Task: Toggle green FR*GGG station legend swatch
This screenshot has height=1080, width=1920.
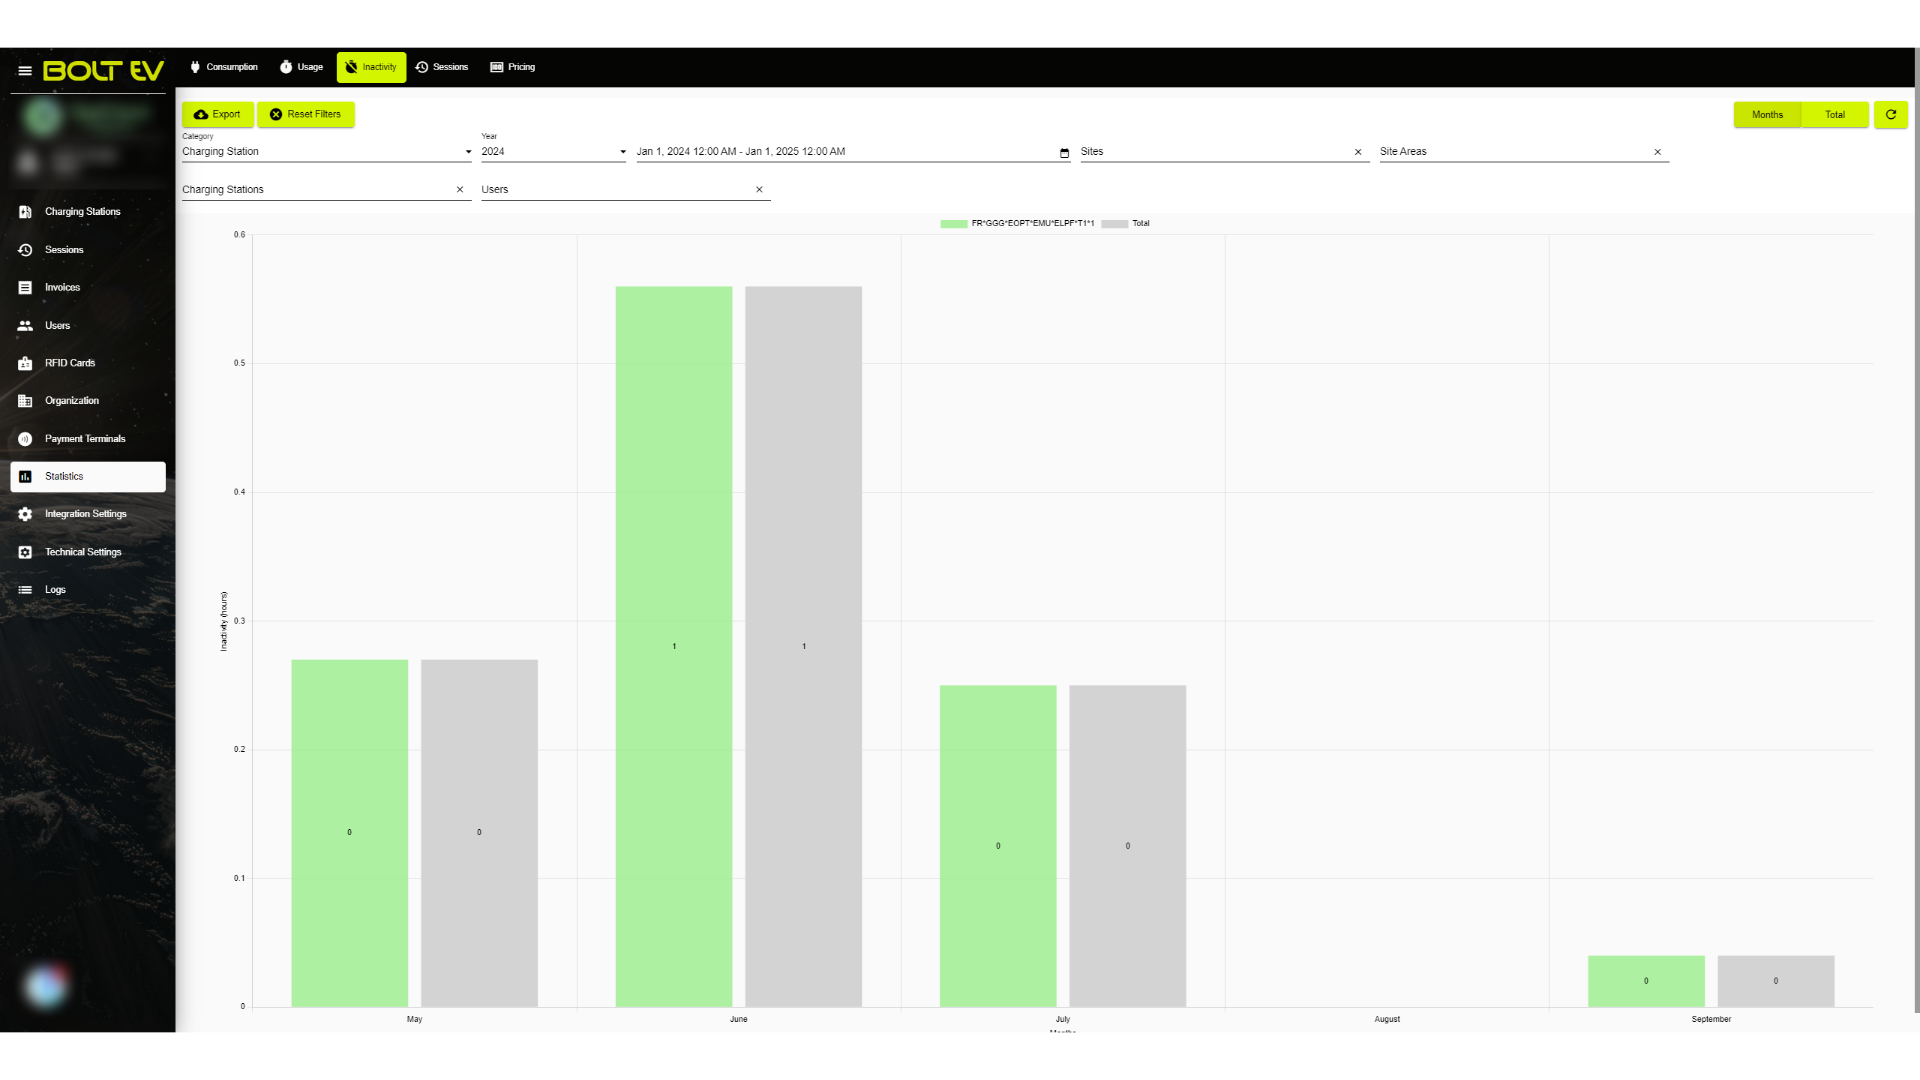Action: (954, 224)
